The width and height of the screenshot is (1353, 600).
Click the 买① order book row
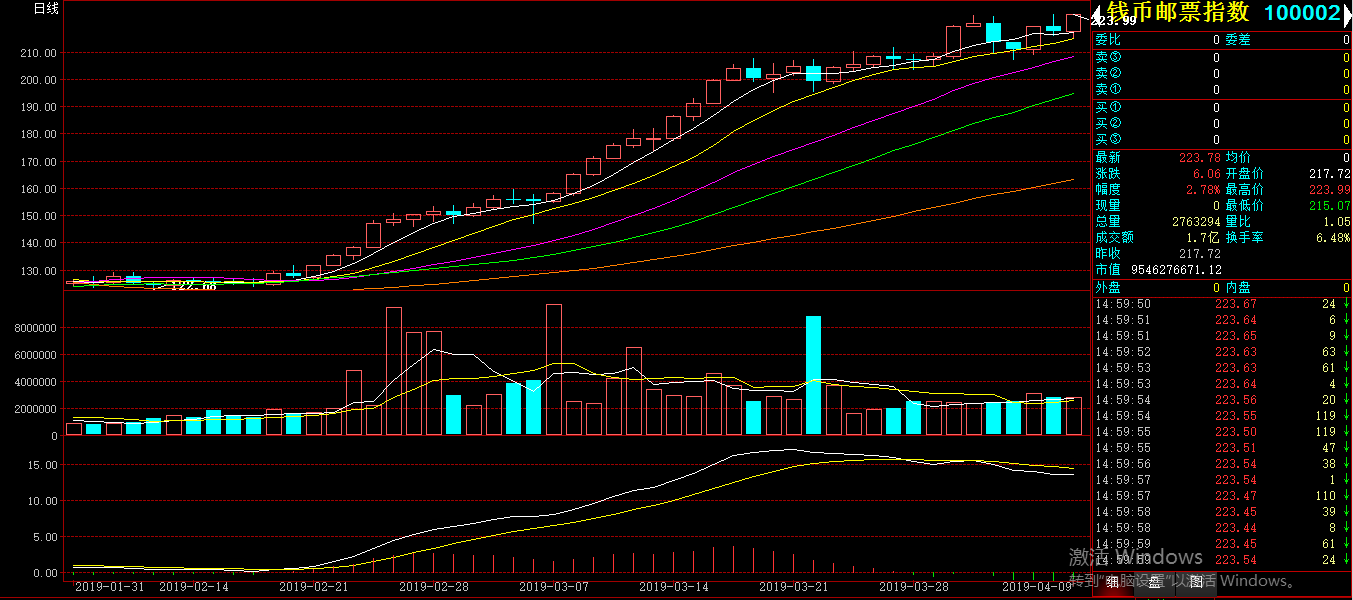point(1222,107)
